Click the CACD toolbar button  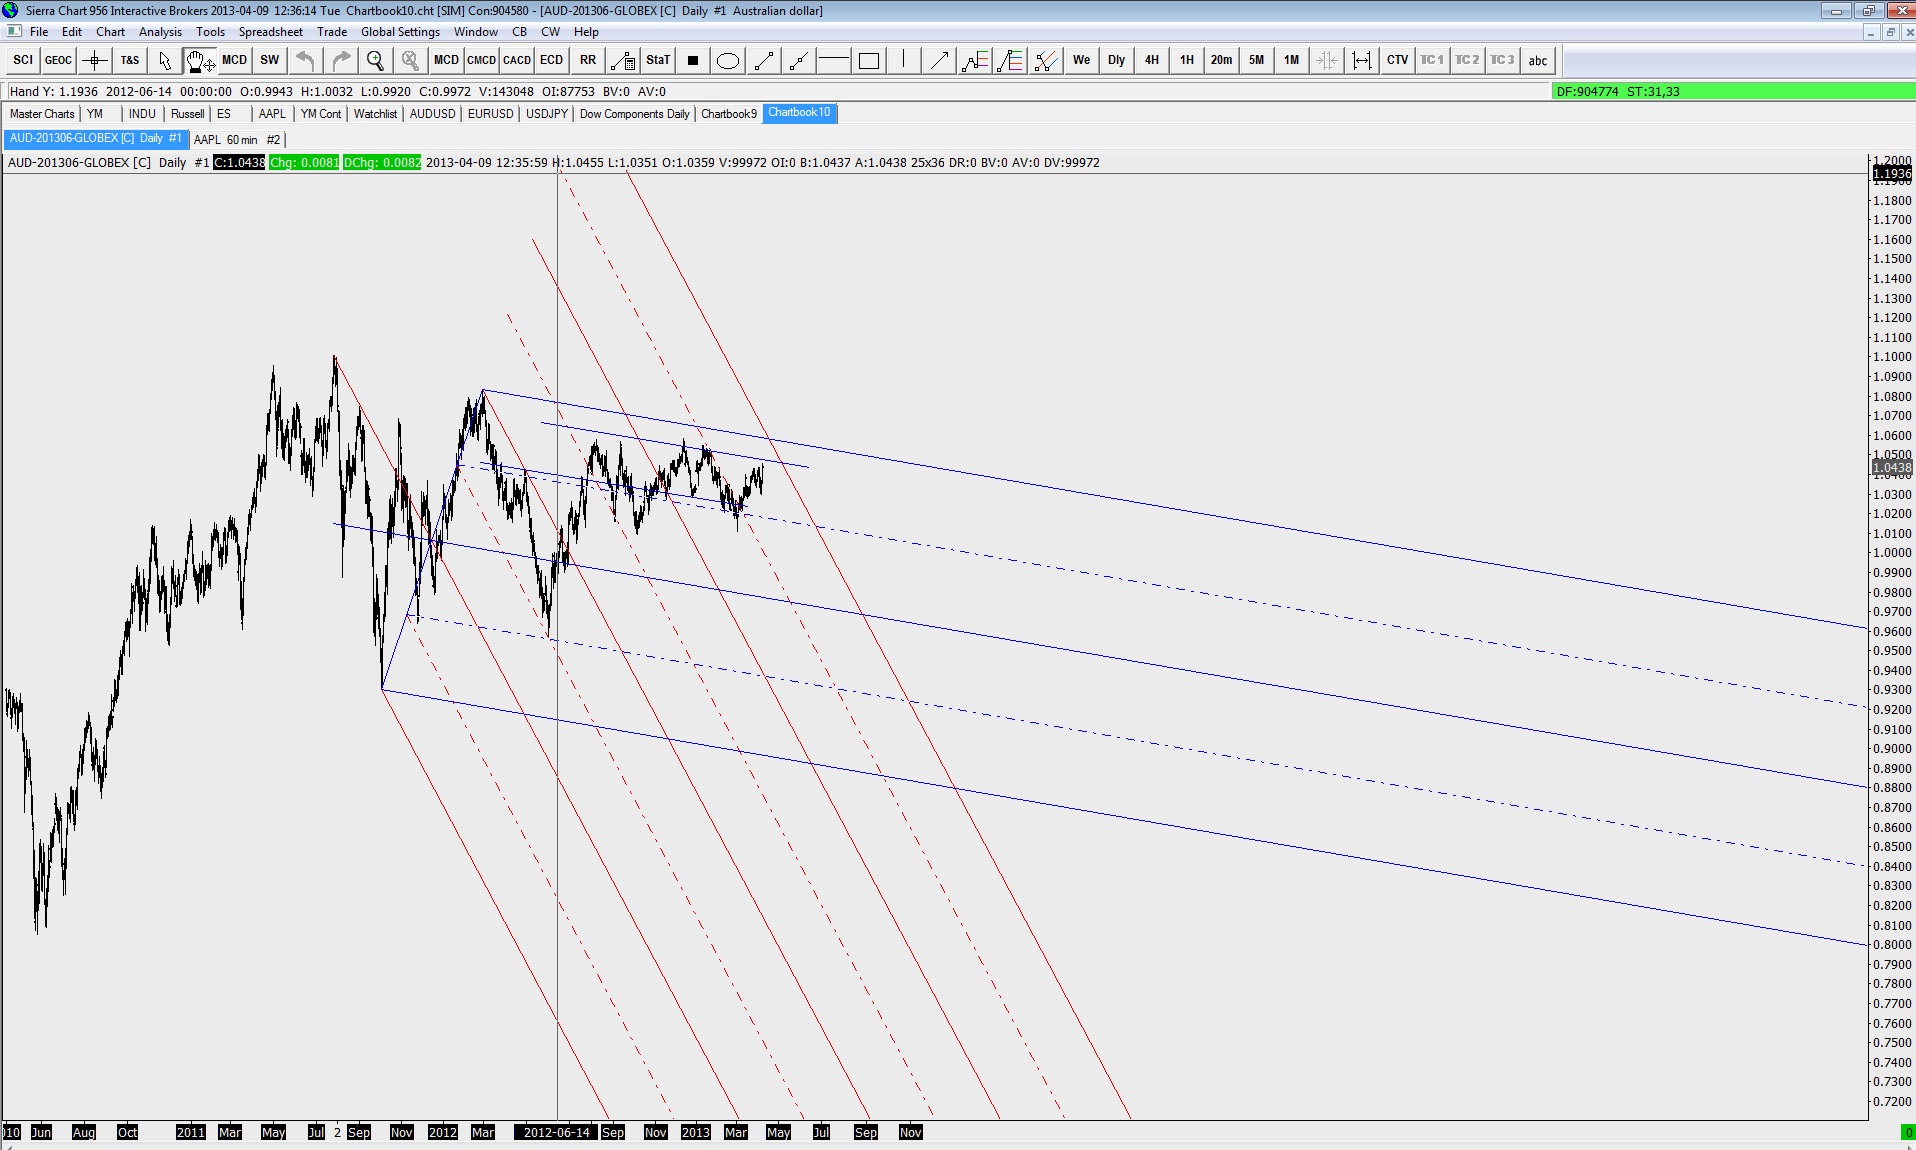pyautogui.click(x=517, y=60)
